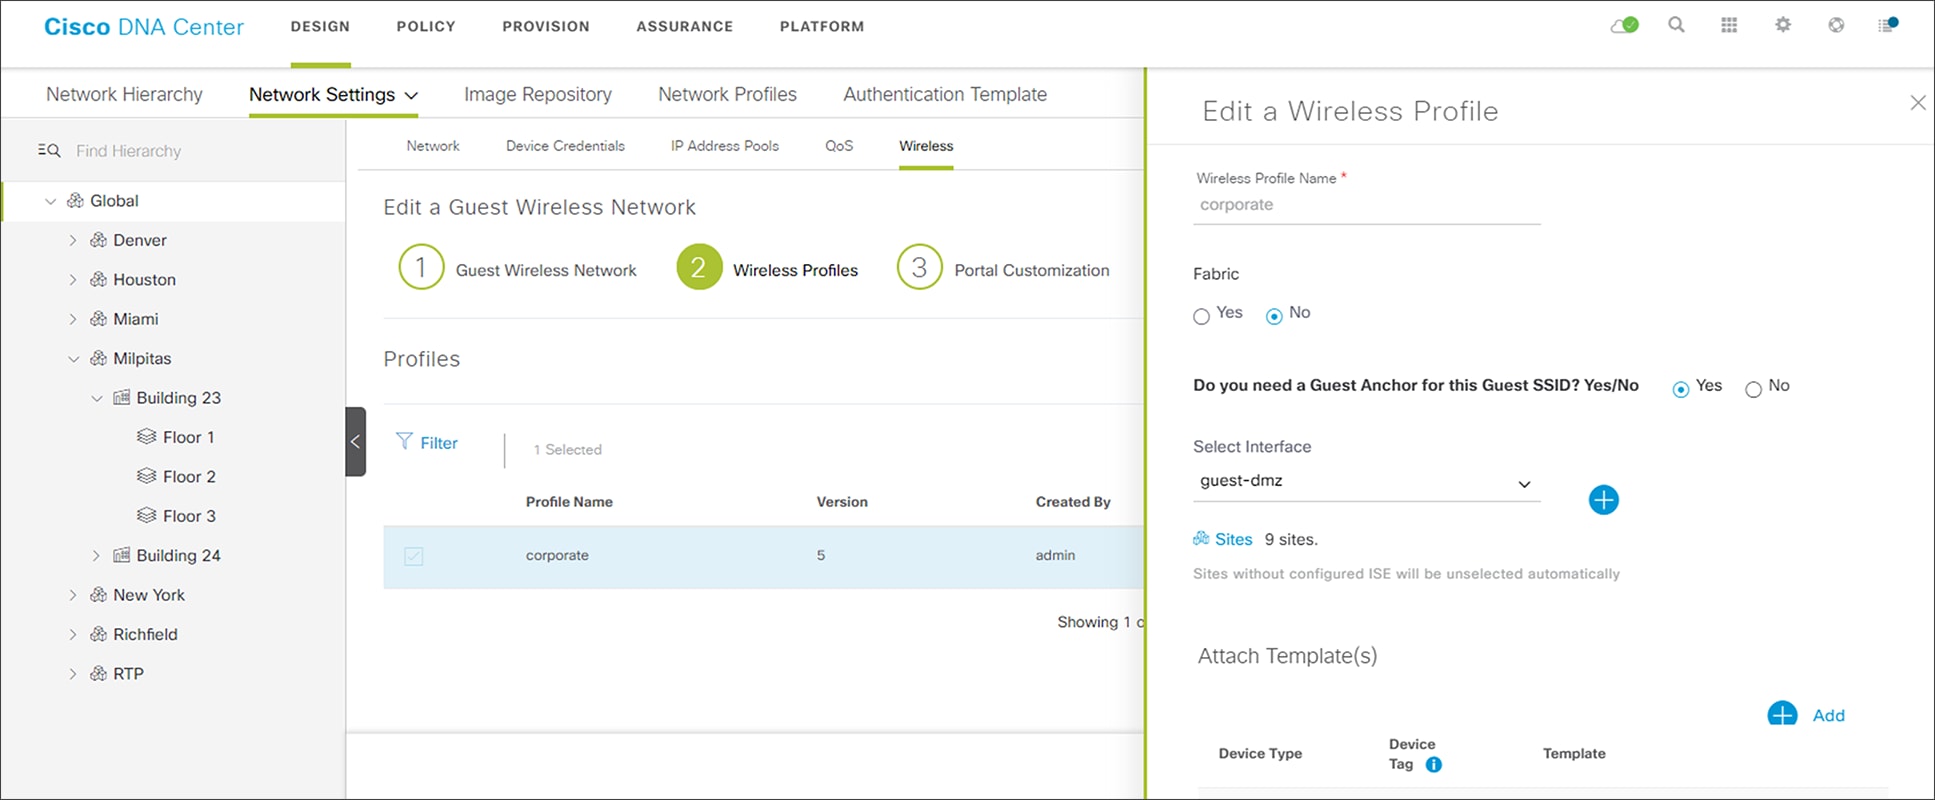Open the notifications list icon
This screenshot has width=1935, height=800.
[x=1888, y=25]
